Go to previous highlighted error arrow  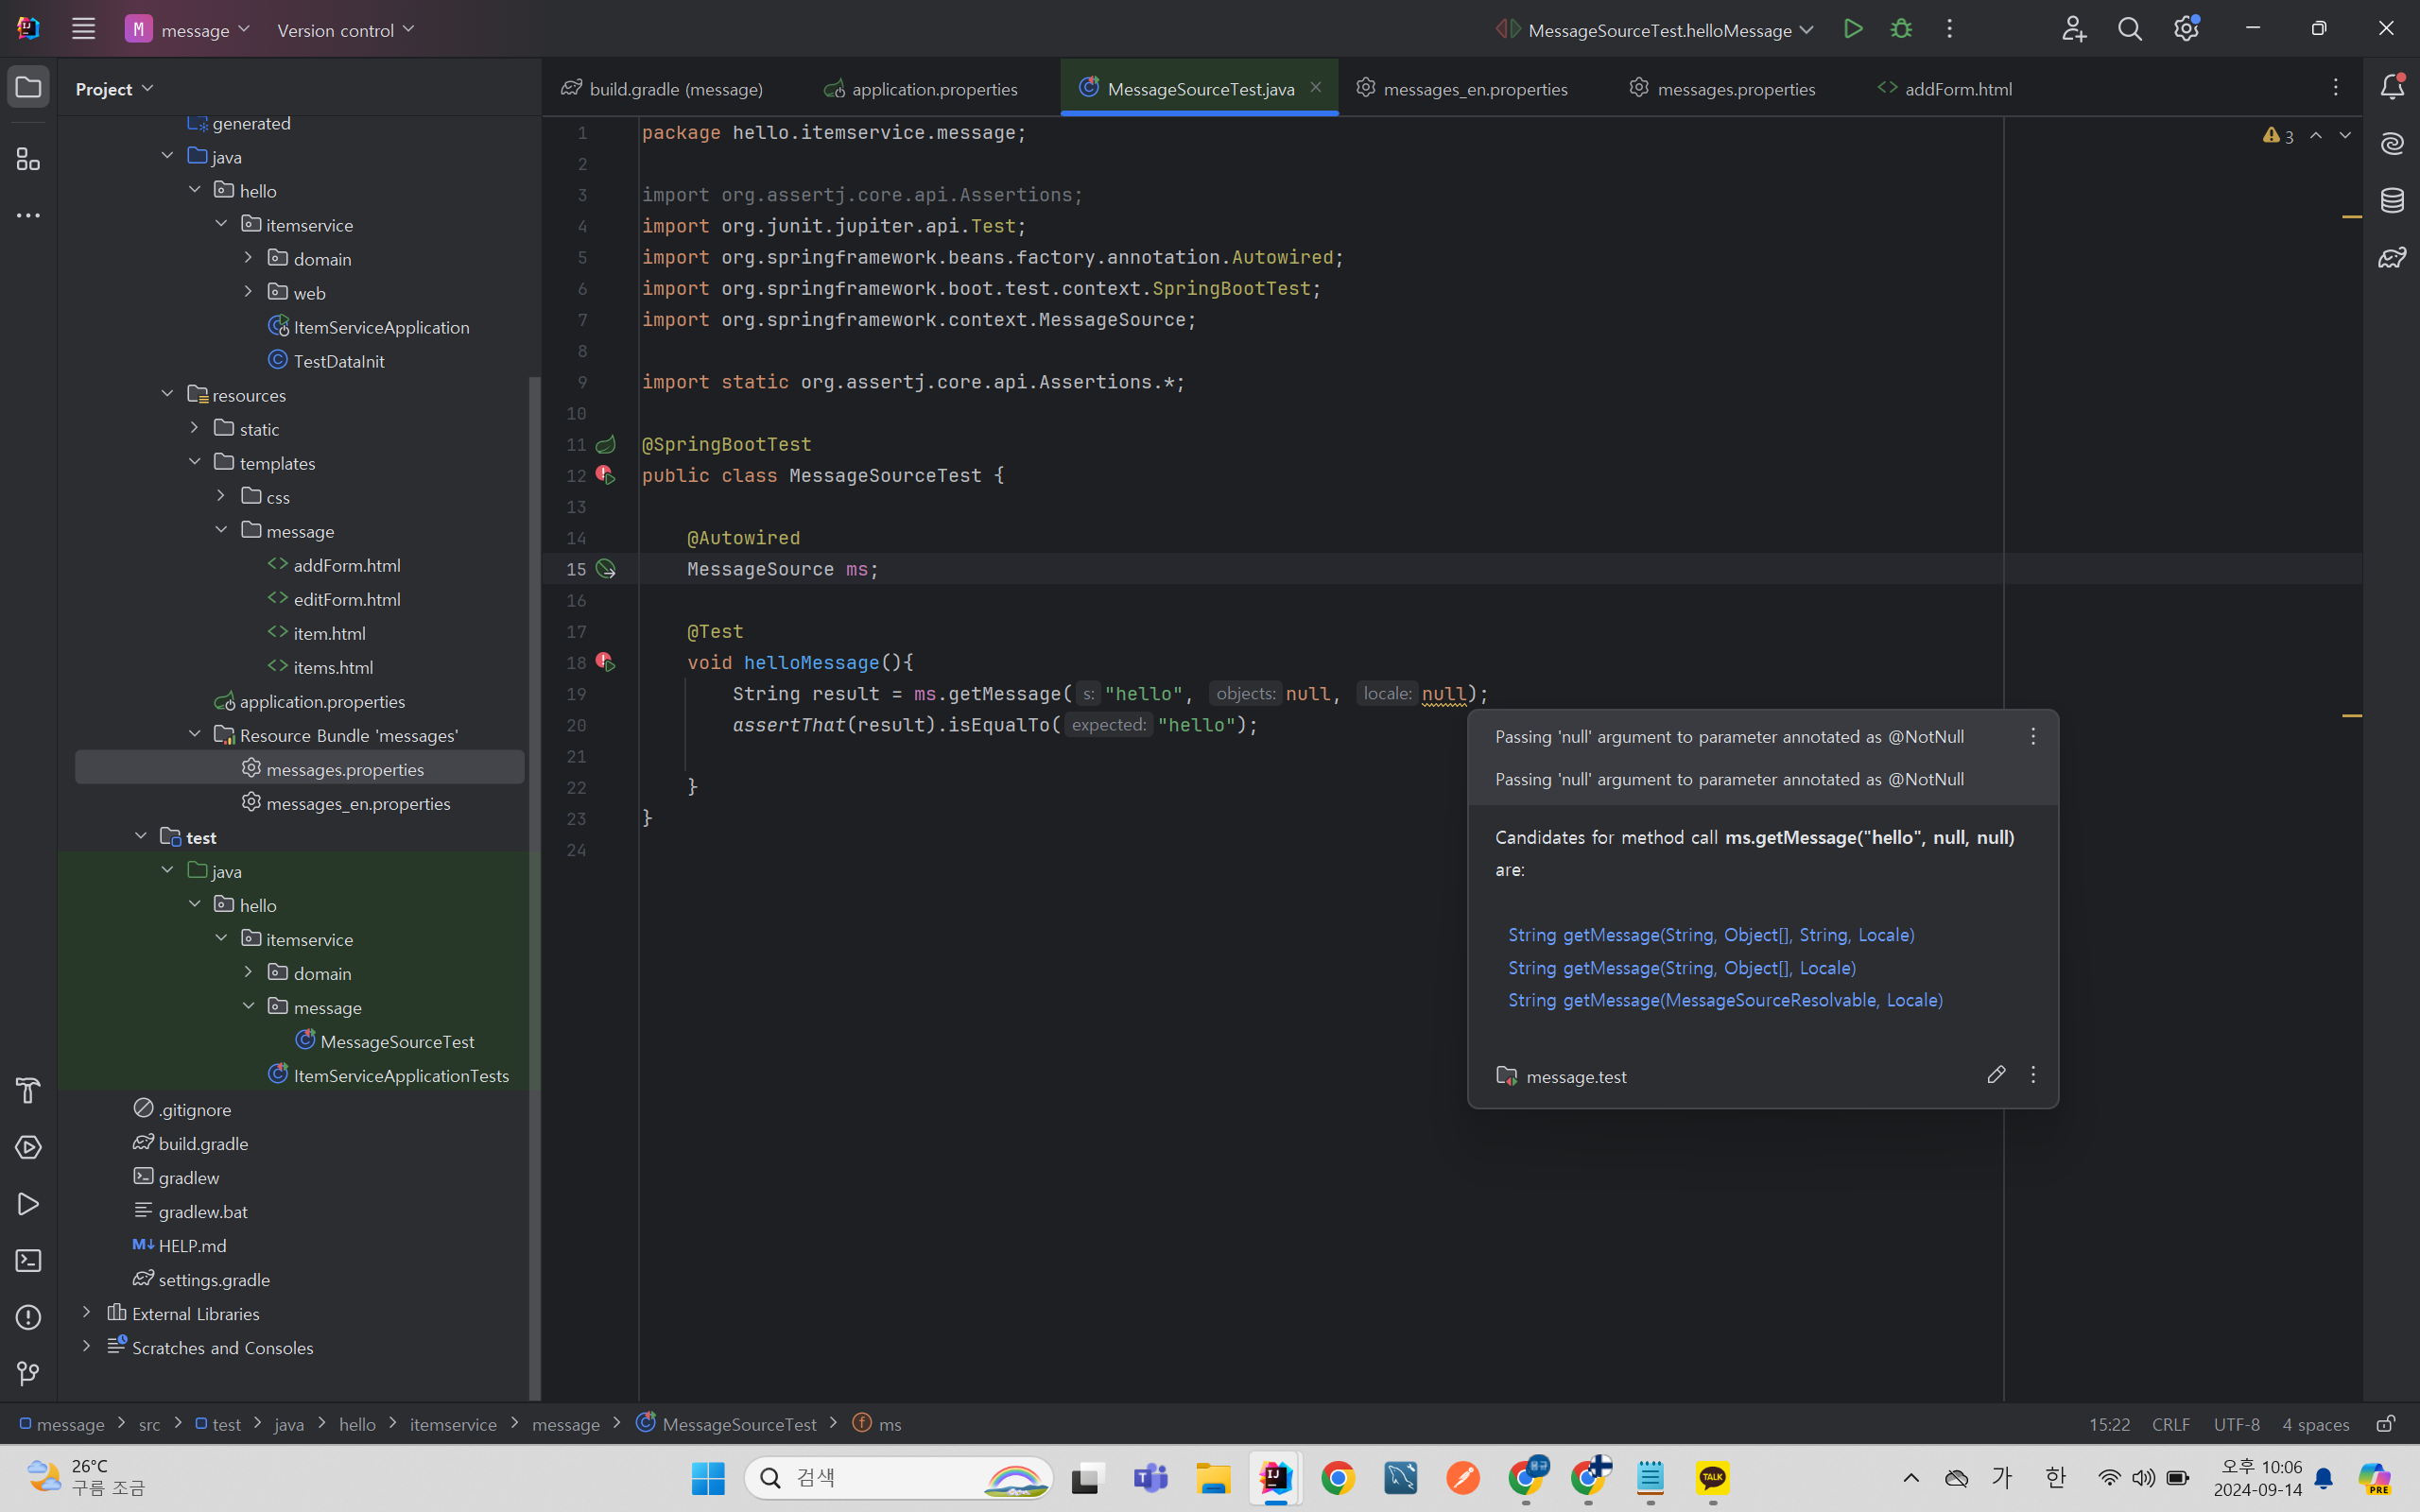pyautogui.click(x=2316, y=135)
